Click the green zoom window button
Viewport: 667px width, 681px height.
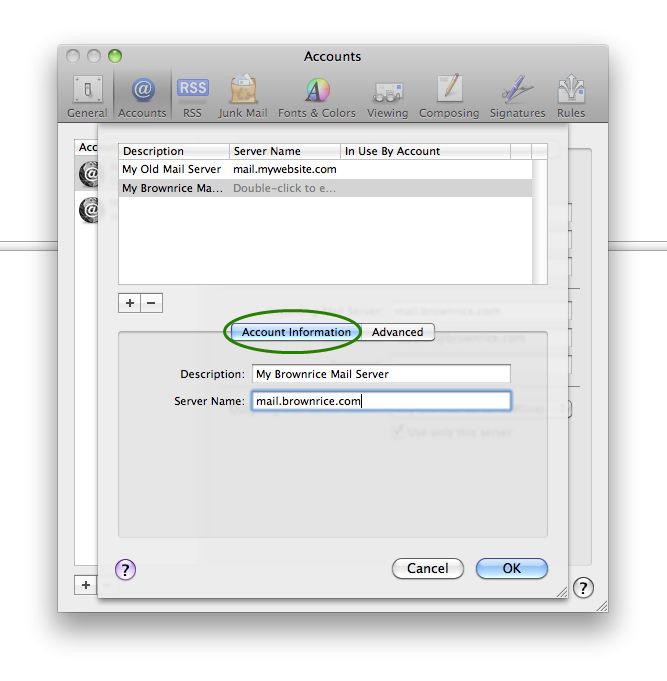(115, 56)
